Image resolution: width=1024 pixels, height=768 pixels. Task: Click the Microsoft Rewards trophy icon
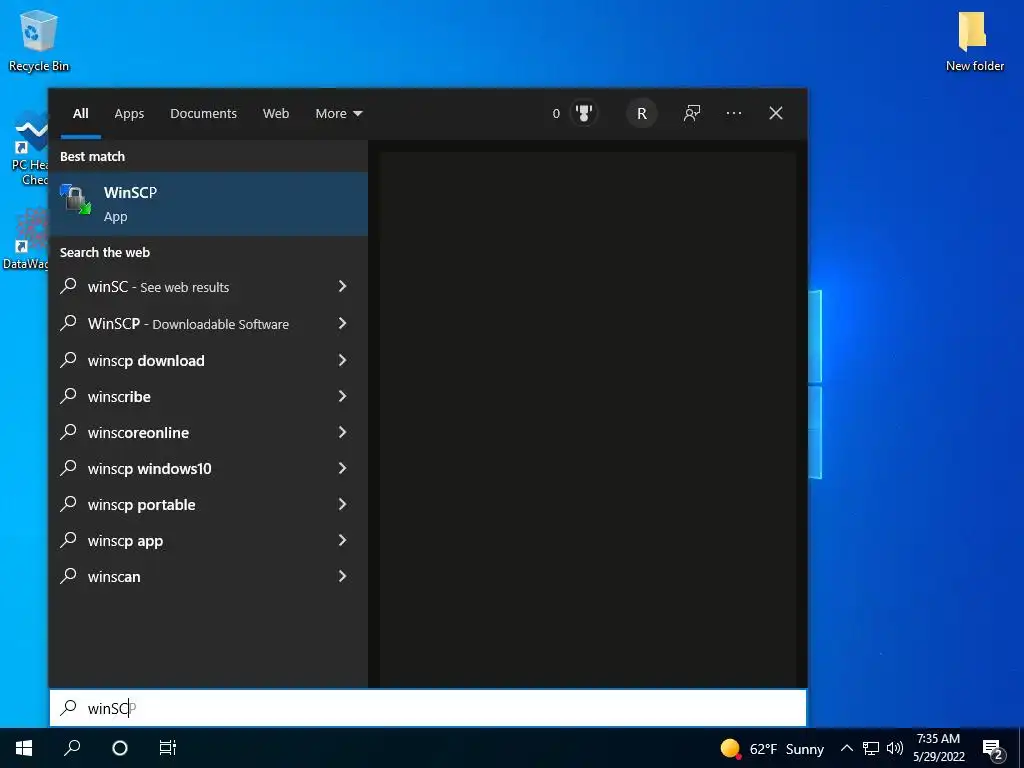pos(584,114)
